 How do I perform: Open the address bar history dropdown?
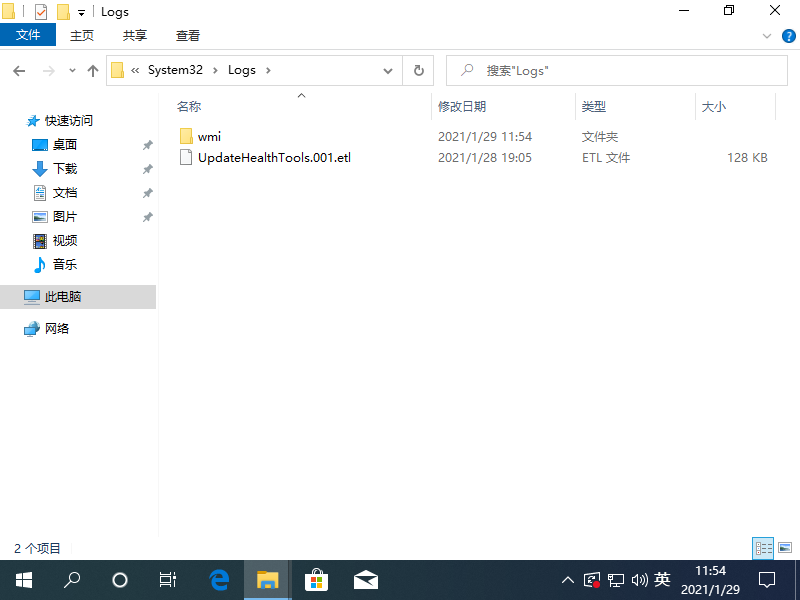click(388, 70)
